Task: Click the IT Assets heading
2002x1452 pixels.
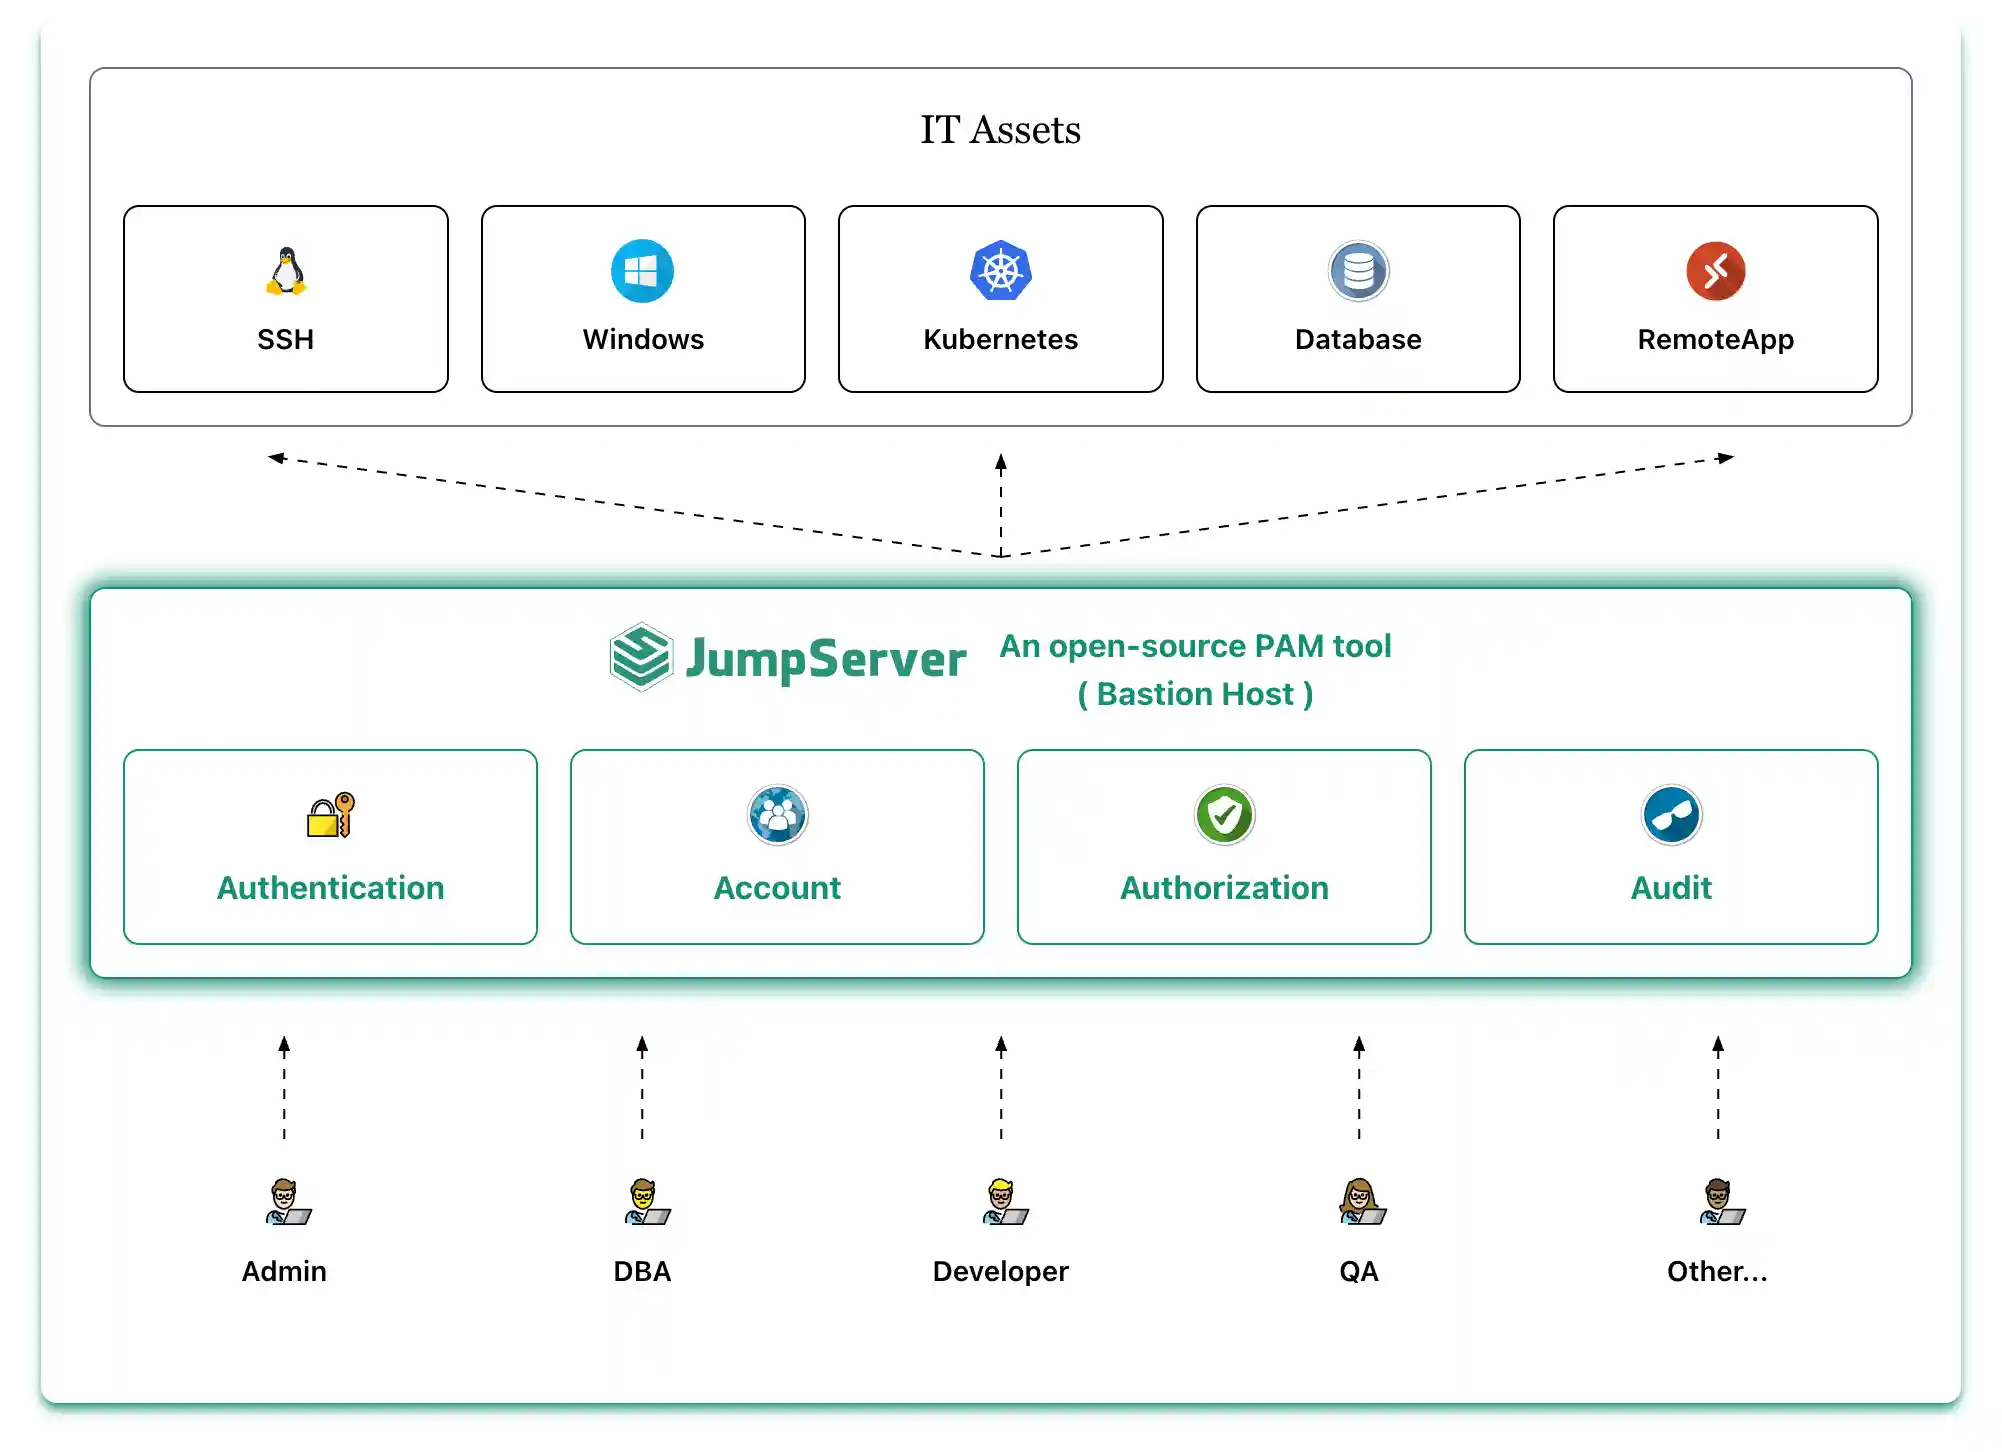Action: (x=1000, y=130)
